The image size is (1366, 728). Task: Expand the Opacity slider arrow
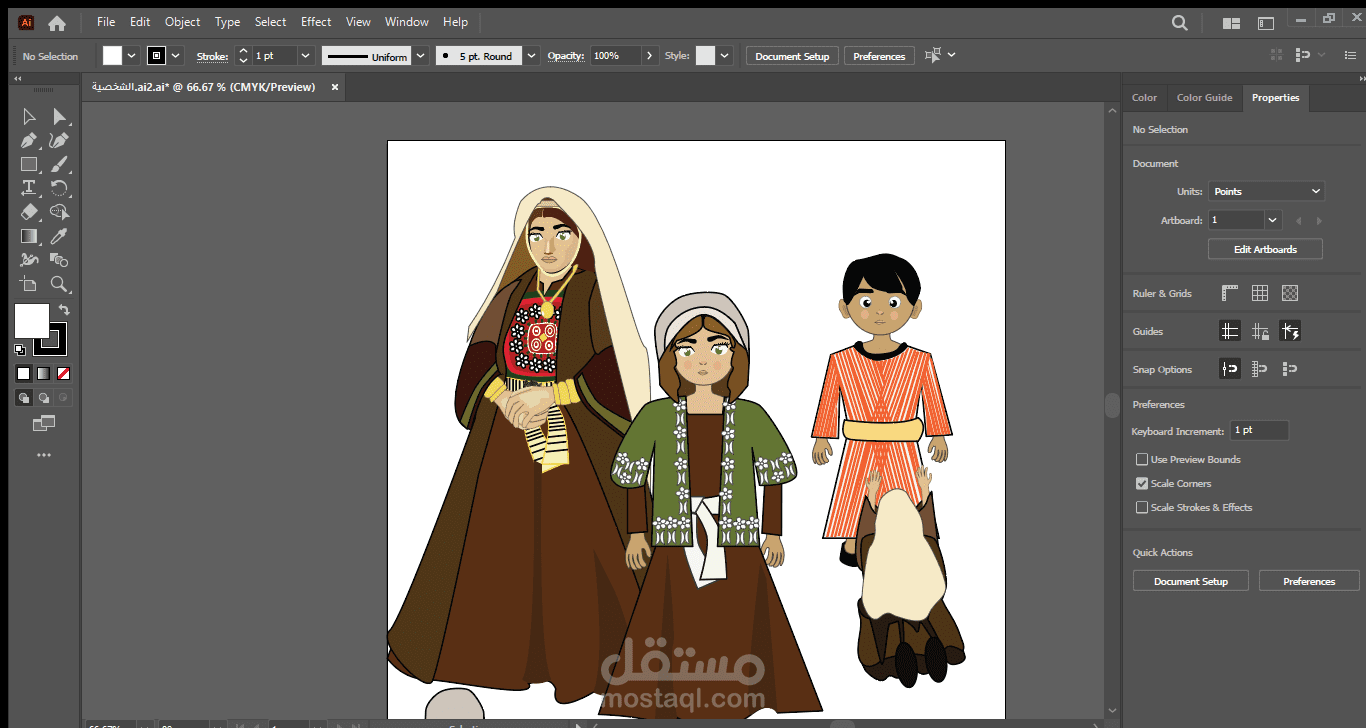click(650, 56)
